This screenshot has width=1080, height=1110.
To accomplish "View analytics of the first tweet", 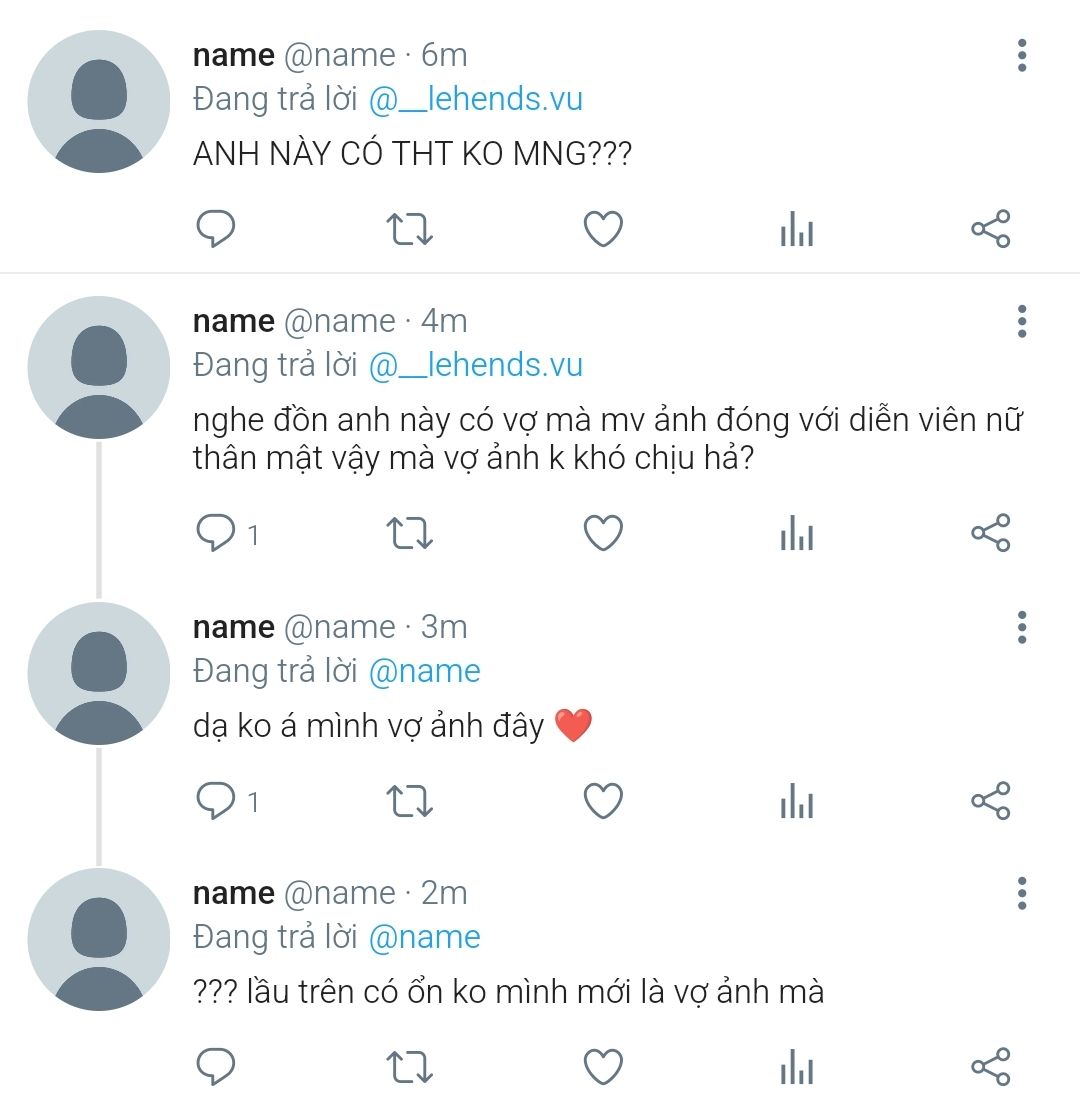I will (x=796, y=231).
